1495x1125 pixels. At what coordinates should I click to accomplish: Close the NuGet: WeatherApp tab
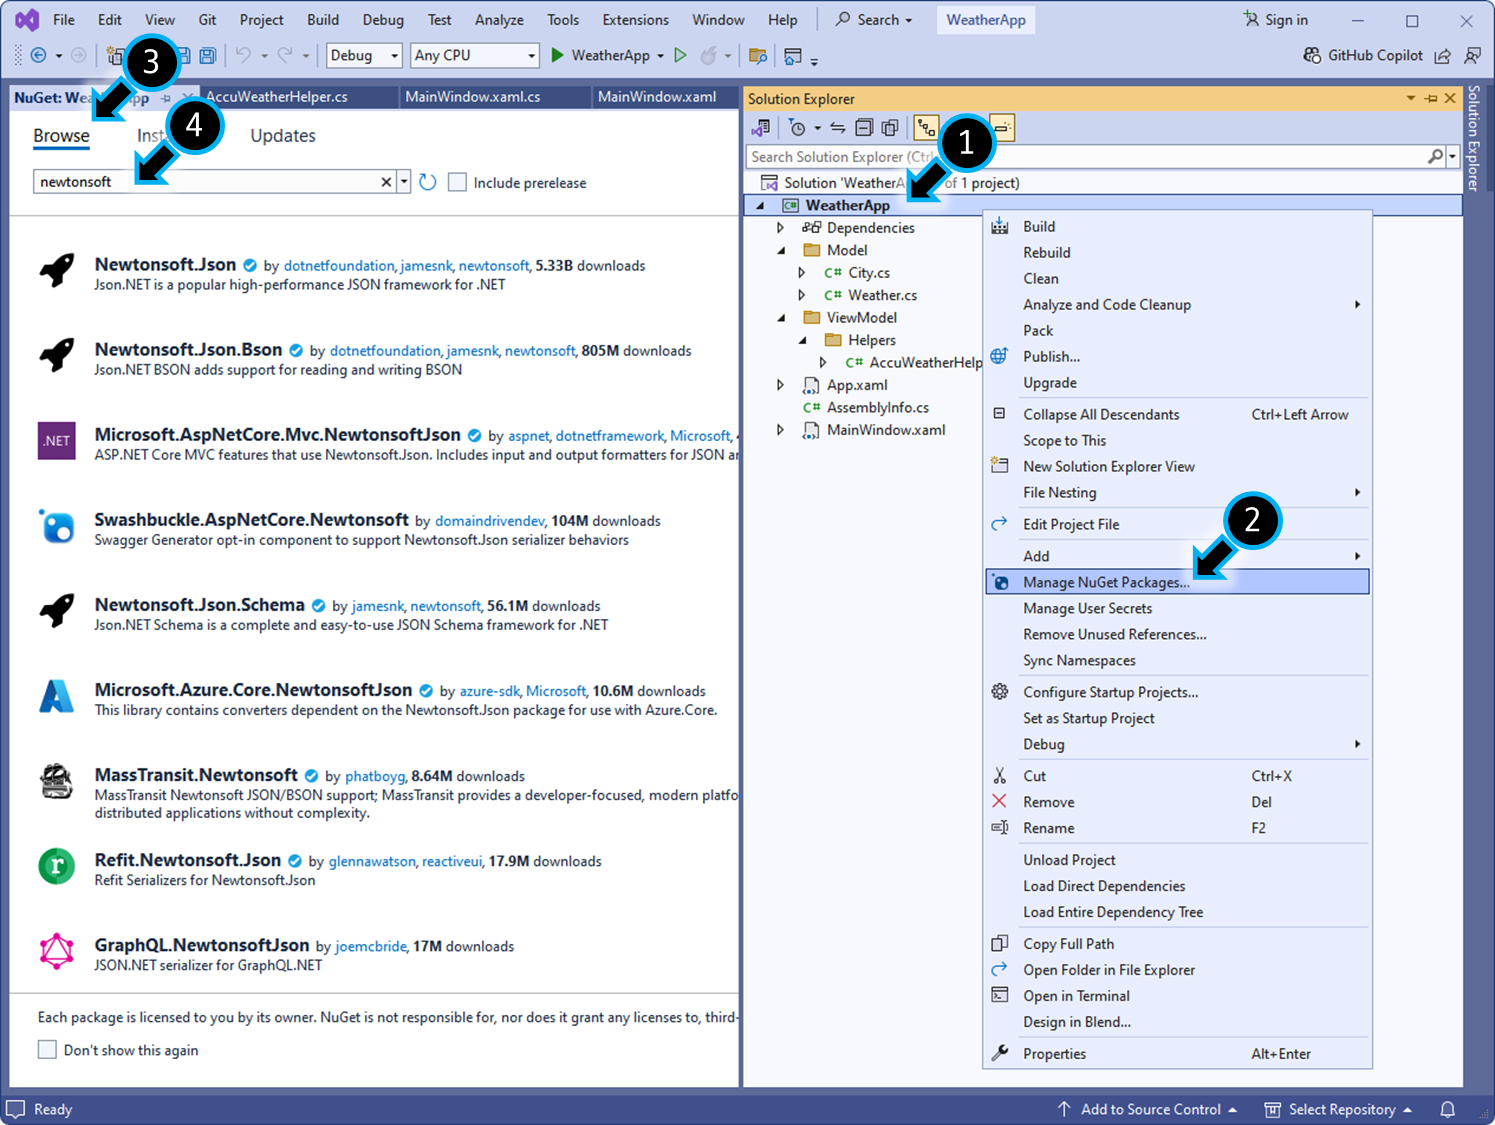click(187, 97)
